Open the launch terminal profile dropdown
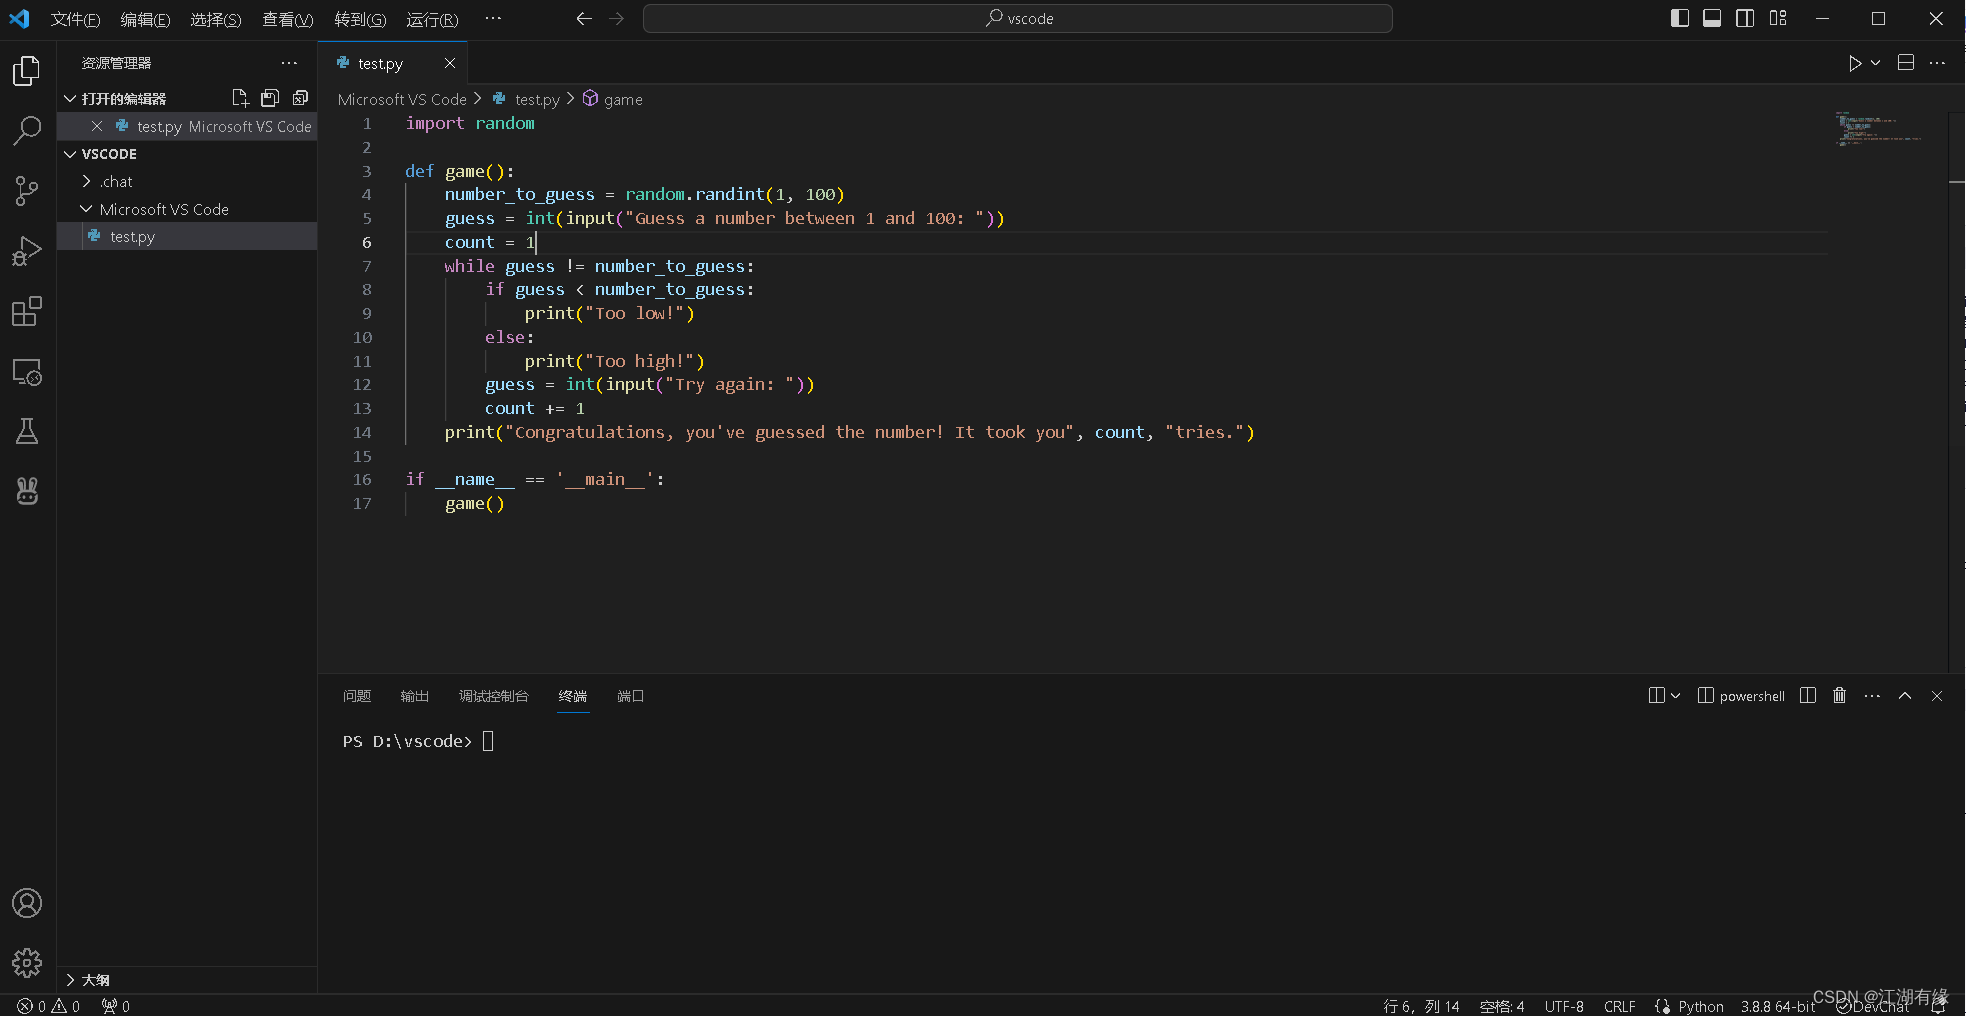Screen dimensions: 1966x1016 click(1676, 696)
